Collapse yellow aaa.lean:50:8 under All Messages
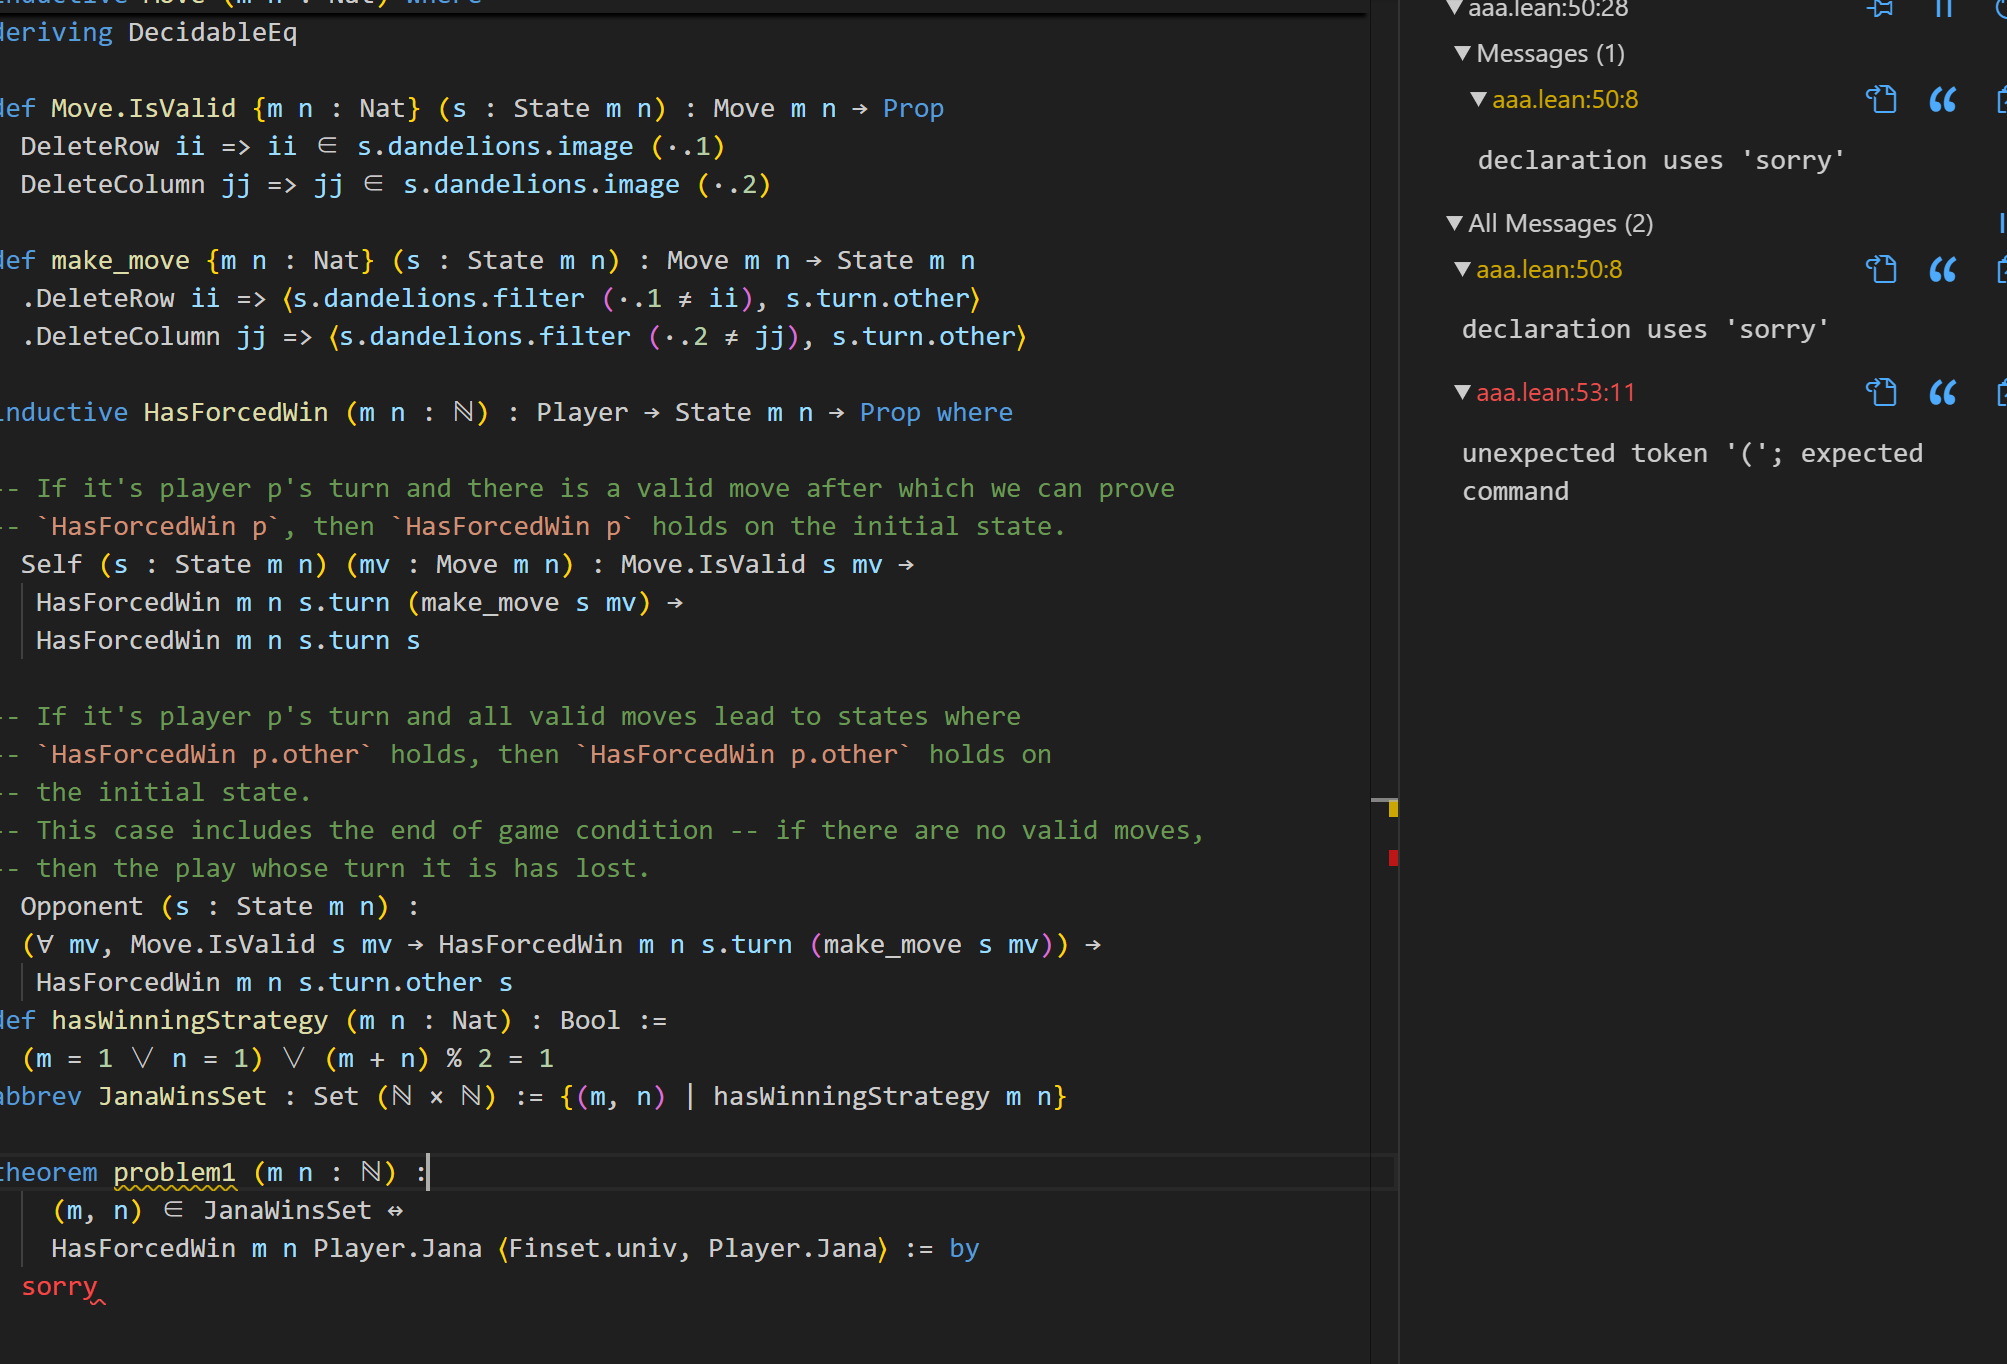 pos(1463,270)
